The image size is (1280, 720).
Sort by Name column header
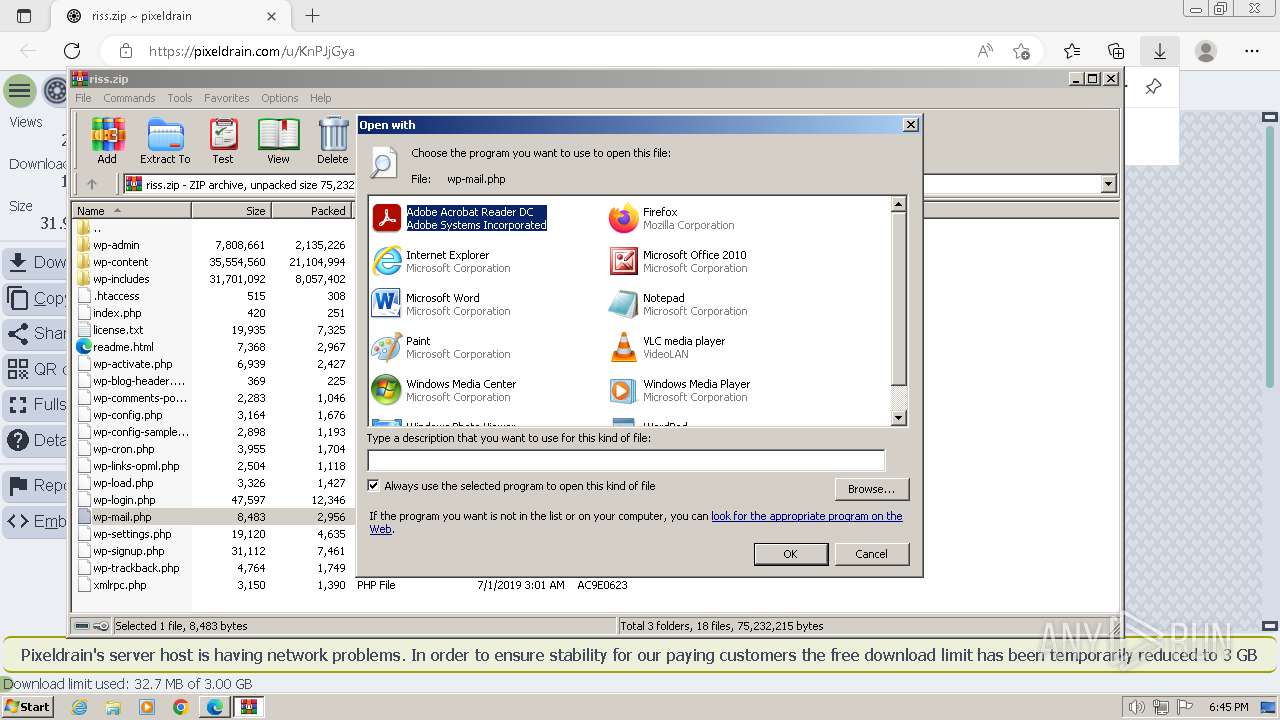131,211
